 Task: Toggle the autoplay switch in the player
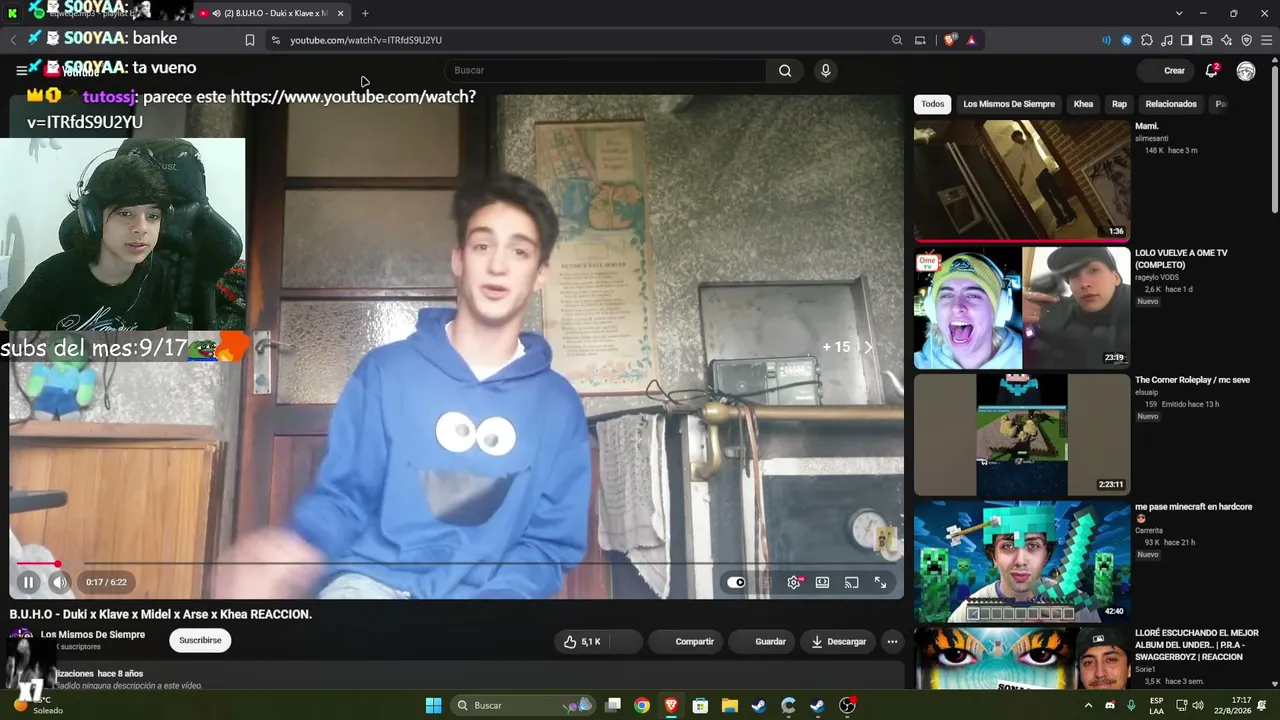coord(737,582)
